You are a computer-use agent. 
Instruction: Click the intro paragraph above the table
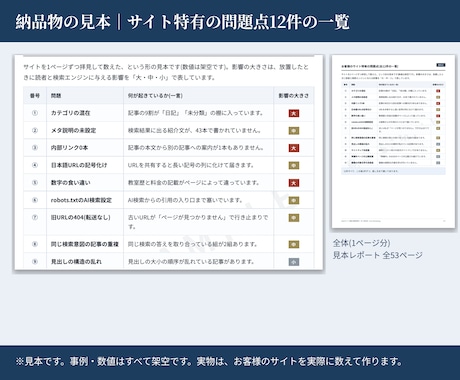tap(166, 72)
